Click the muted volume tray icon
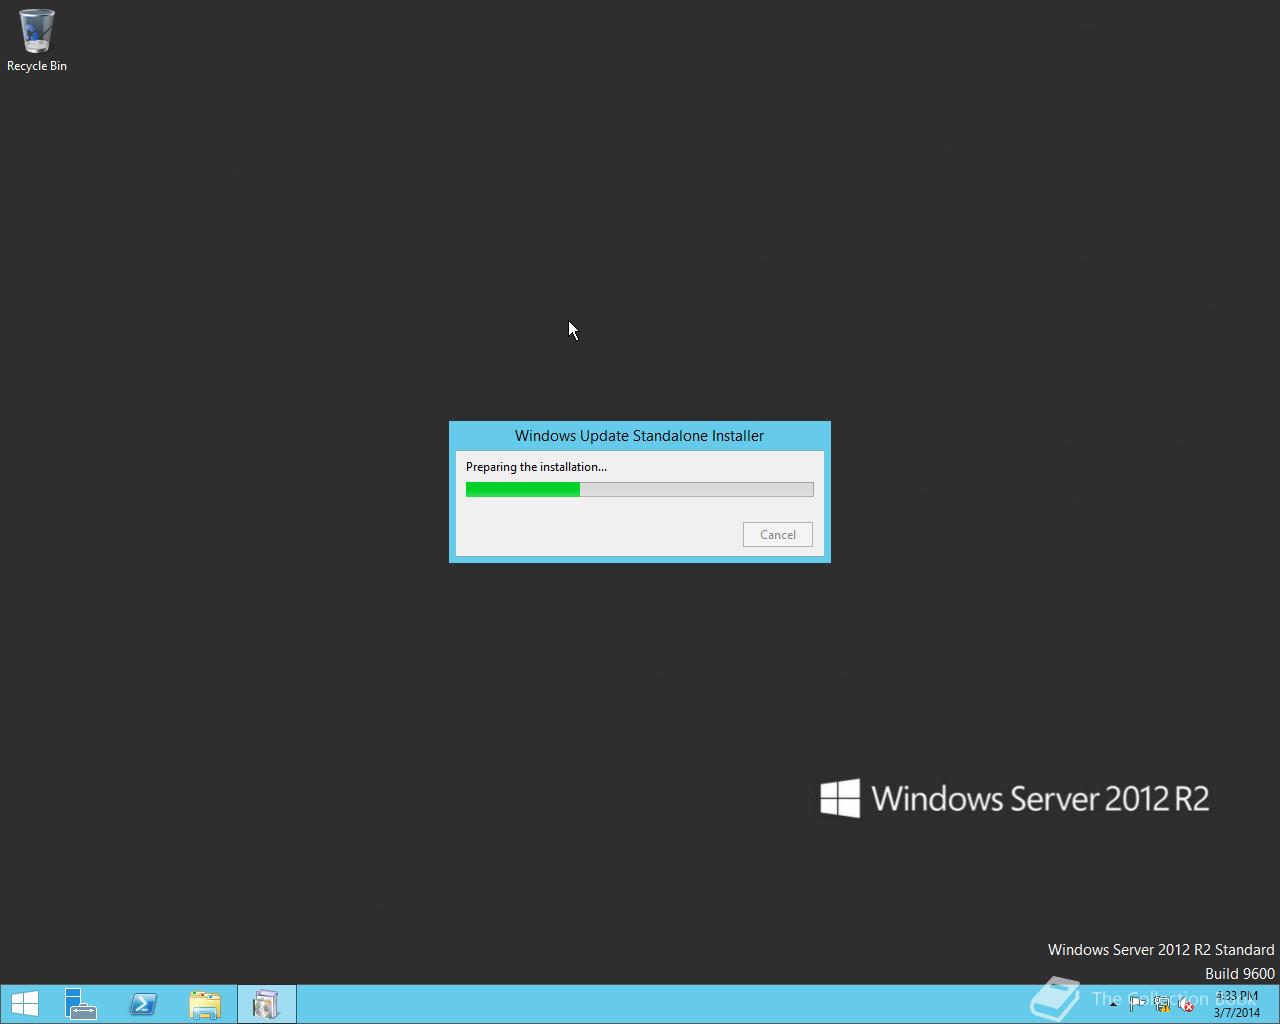 point(1186,1004)
